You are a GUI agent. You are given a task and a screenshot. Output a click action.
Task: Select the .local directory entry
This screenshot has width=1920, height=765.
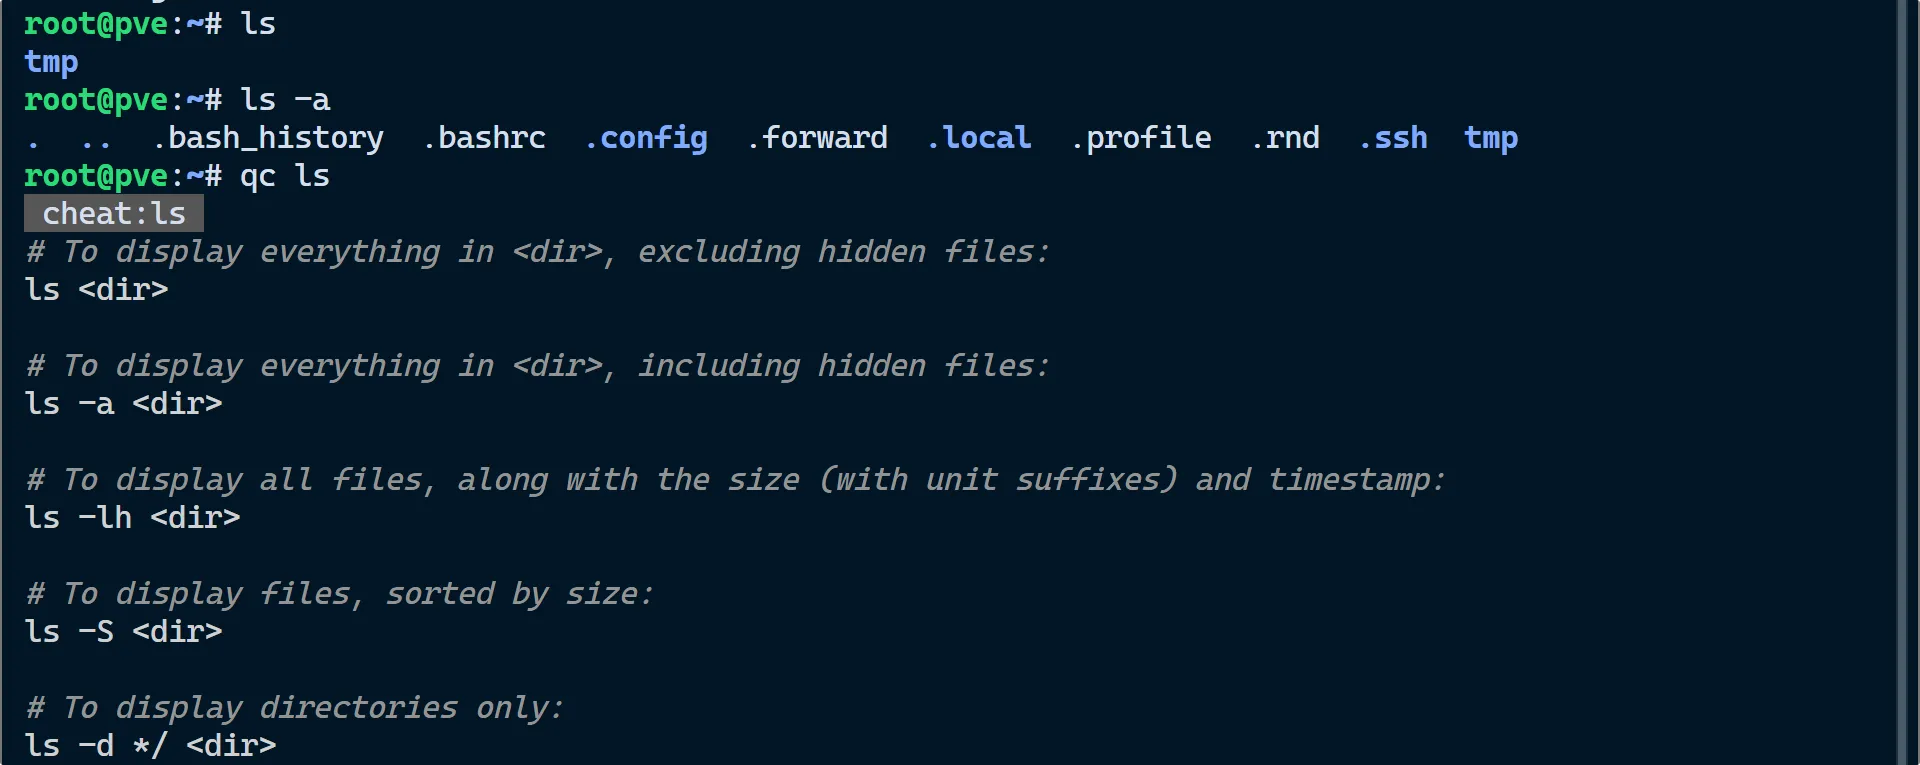979,138
